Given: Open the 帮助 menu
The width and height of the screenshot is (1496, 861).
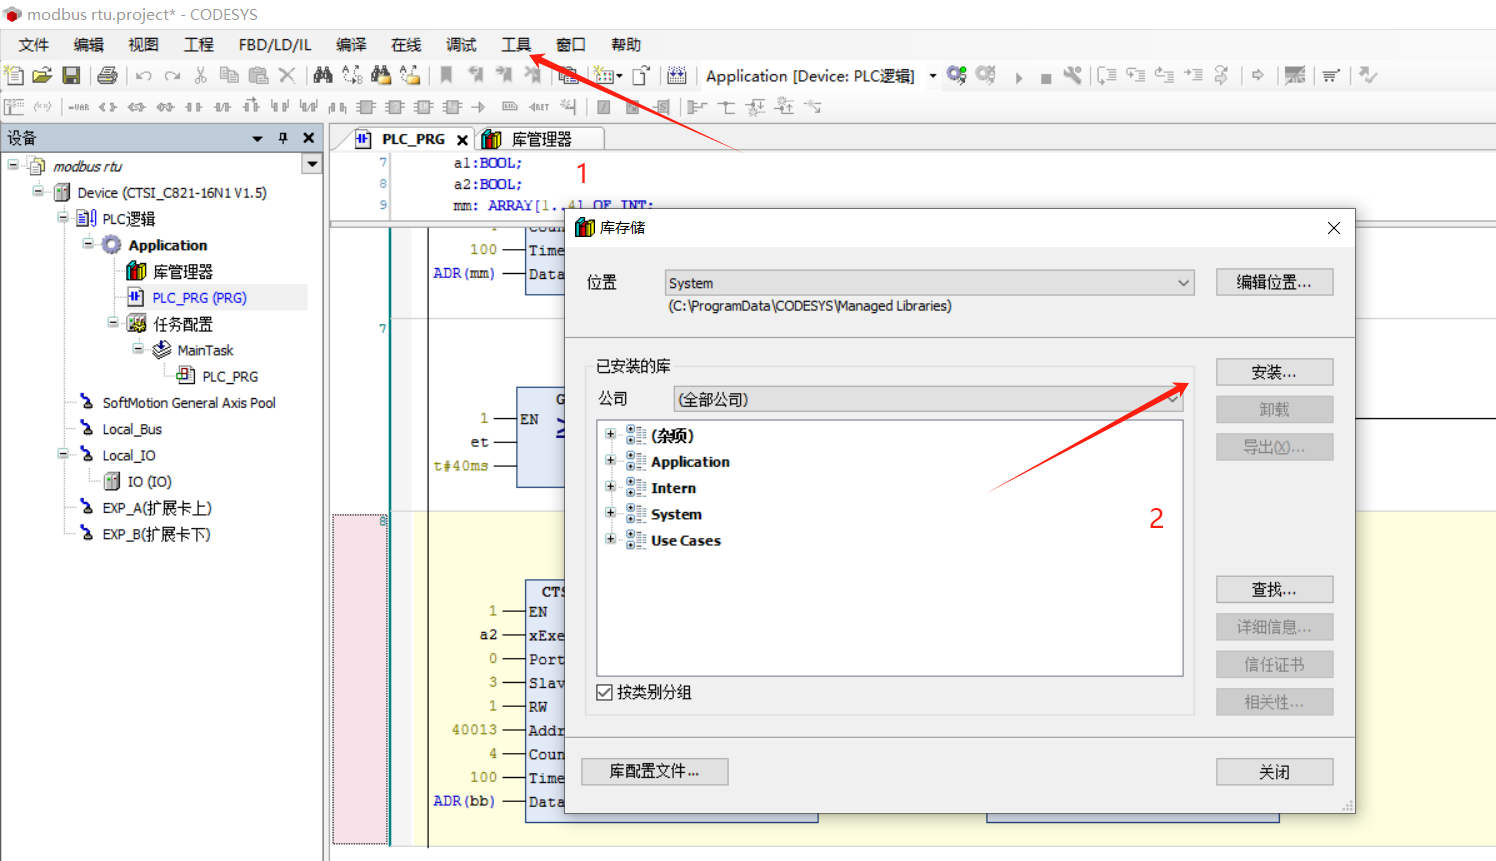Looking at the screenshot, I should [626, 45].
